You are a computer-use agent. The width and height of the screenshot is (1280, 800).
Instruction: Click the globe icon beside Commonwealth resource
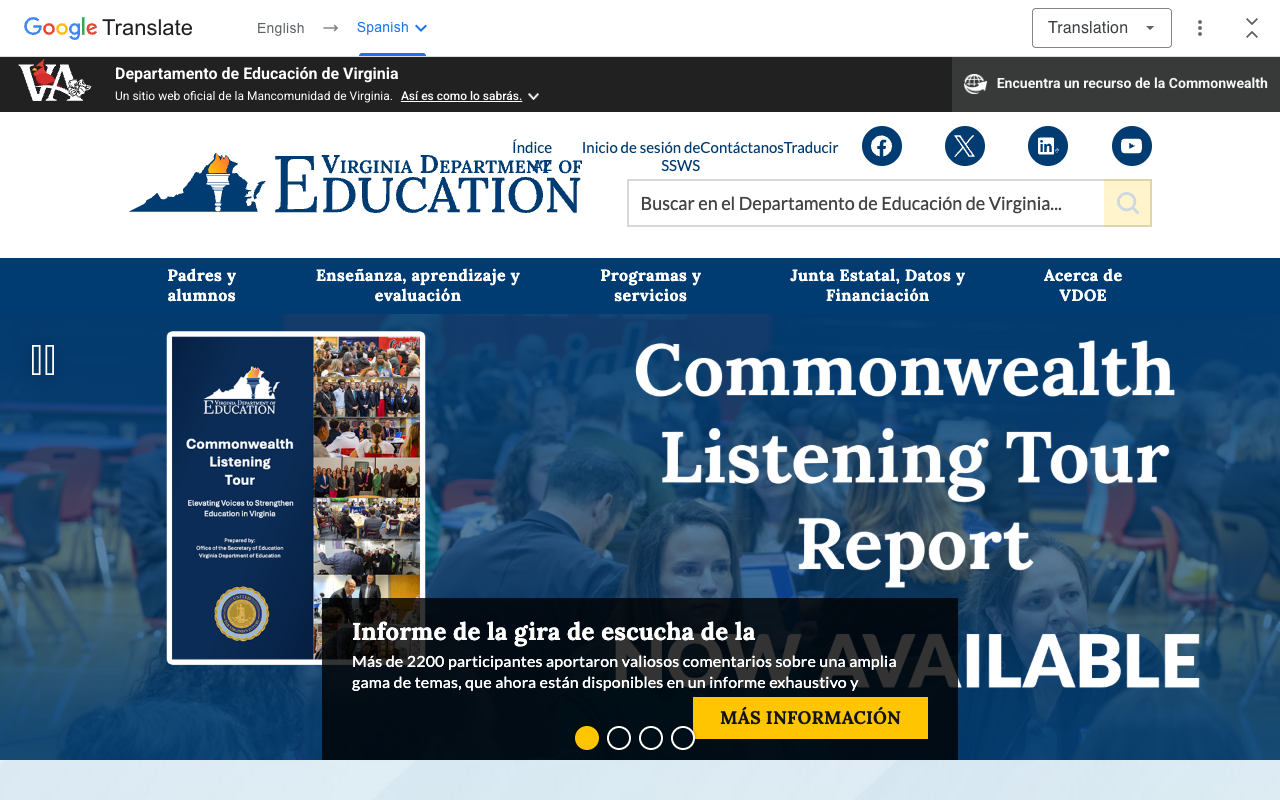(x=975, y=84)
